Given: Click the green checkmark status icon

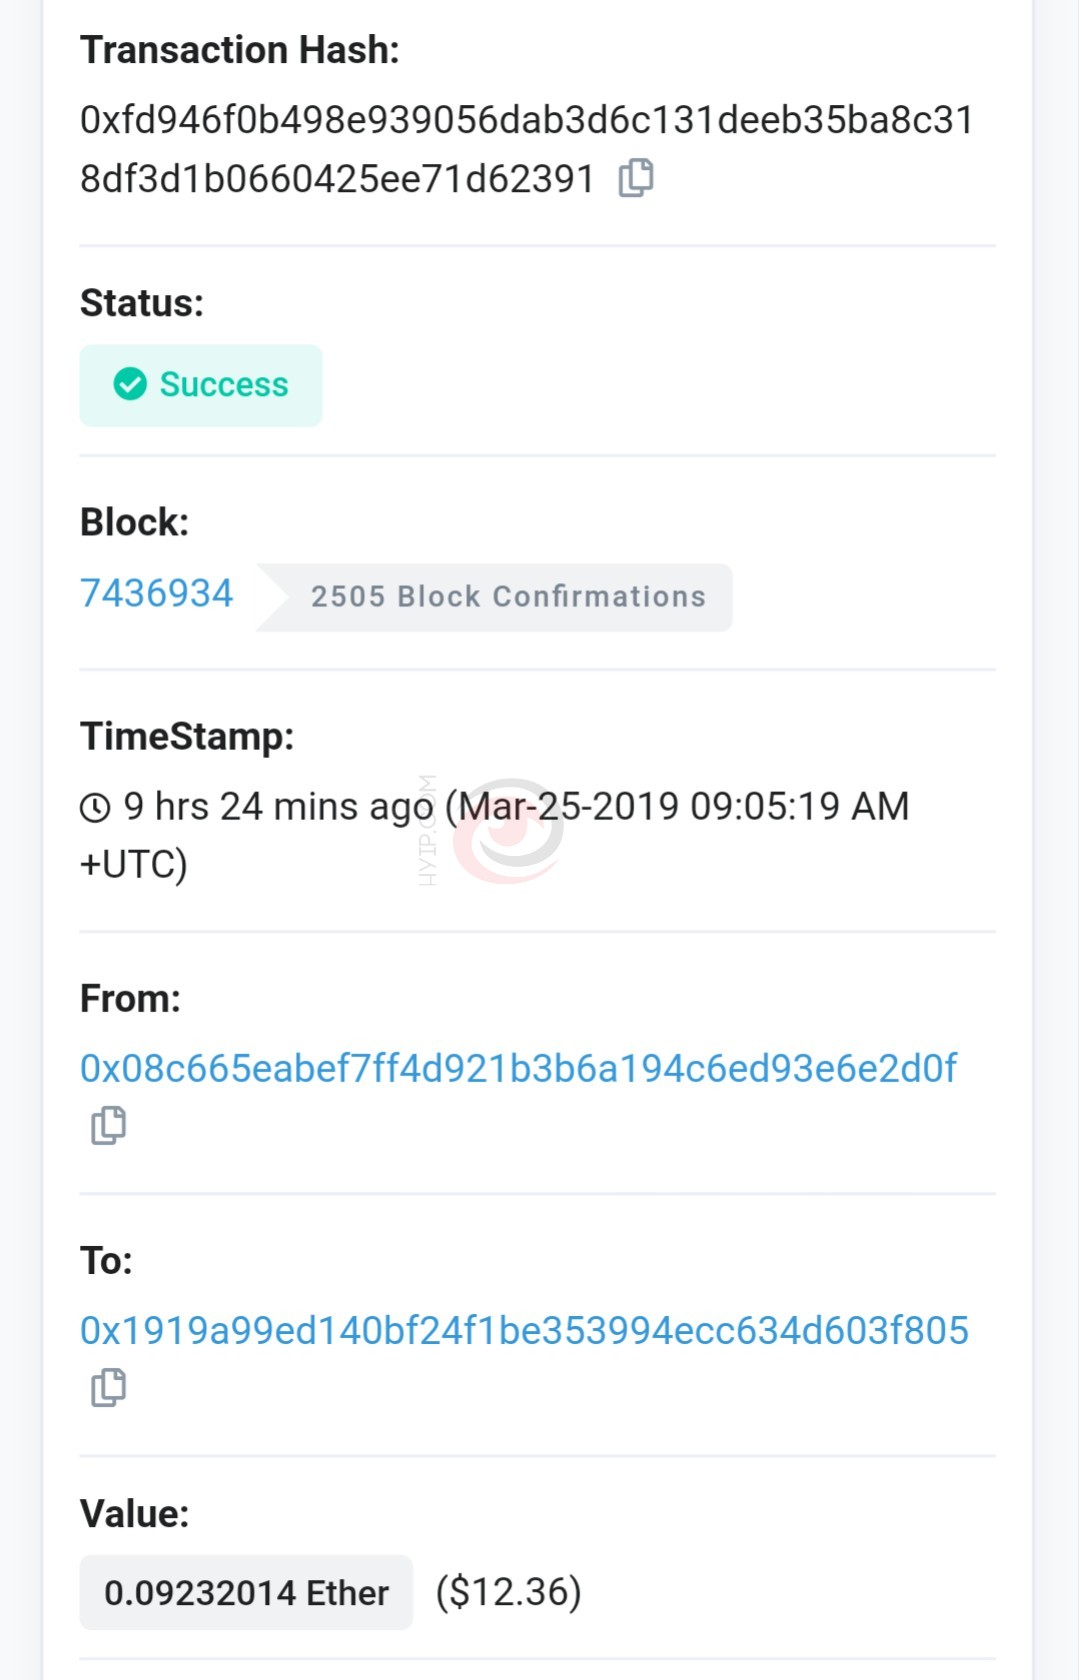Looking at the screenshot, I should click(x=130, y=384).
